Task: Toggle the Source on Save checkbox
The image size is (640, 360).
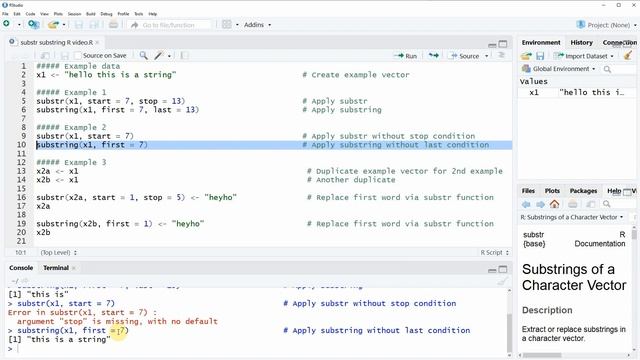Action: coord(78,56)
